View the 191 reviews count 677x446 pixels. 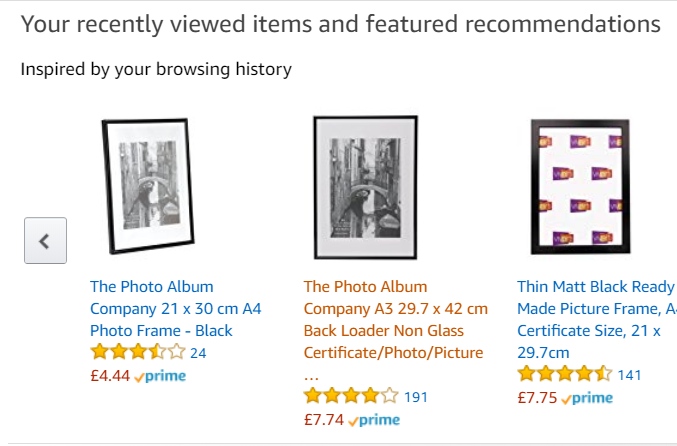pyautogui.click(x=416, y=397)
